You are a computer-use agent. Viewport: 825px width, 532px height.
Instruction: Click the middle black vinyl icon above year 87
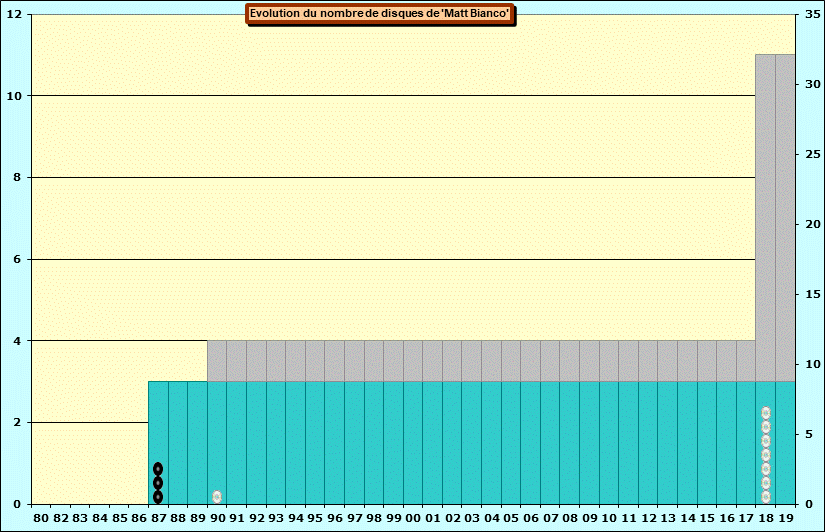click(x=158, y=483)
